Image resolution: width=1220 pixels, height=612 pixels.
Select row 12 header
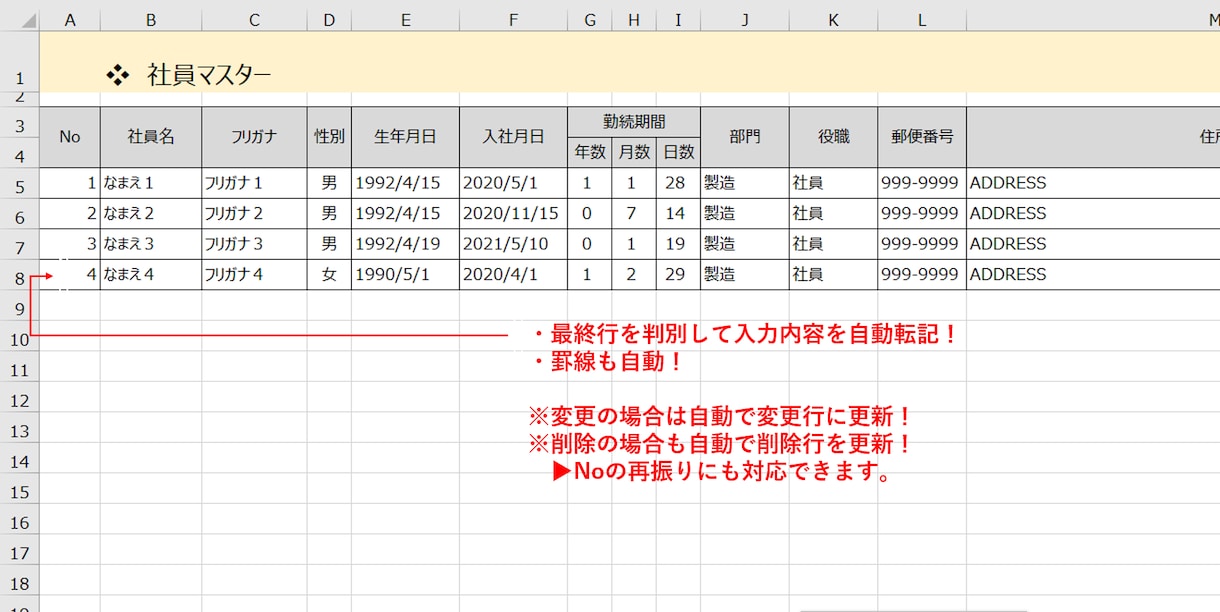19,397
